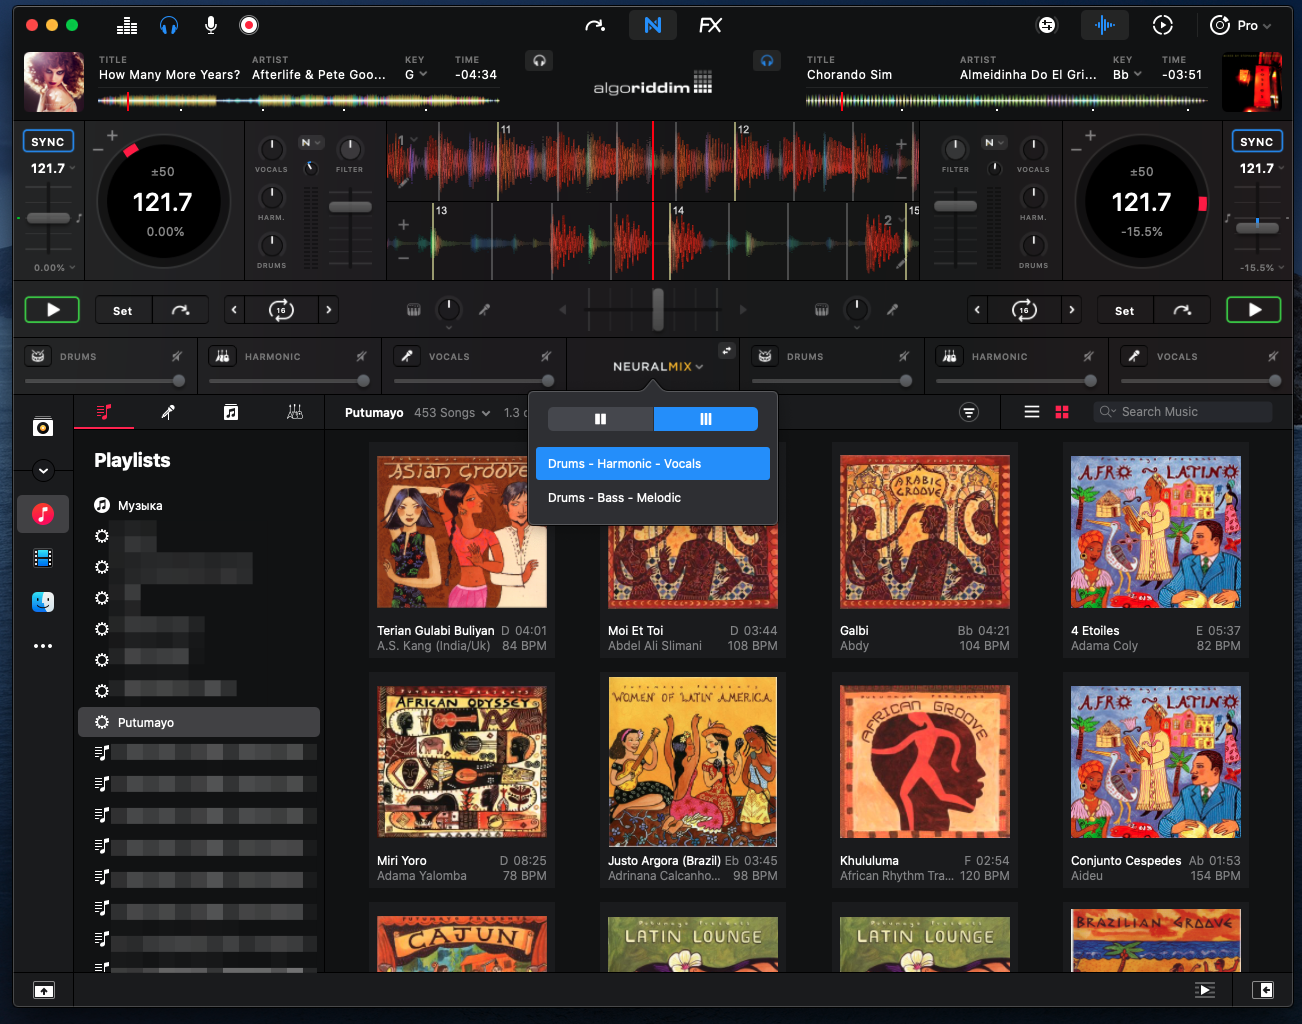The image size is (1302, 1024).
Task: Click the microphone icon in top bar
Action: pos(211,25)
